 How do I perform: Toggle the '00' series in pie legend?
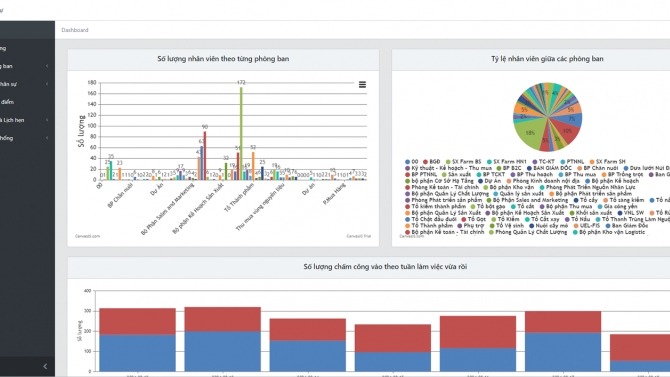point(411,162)
